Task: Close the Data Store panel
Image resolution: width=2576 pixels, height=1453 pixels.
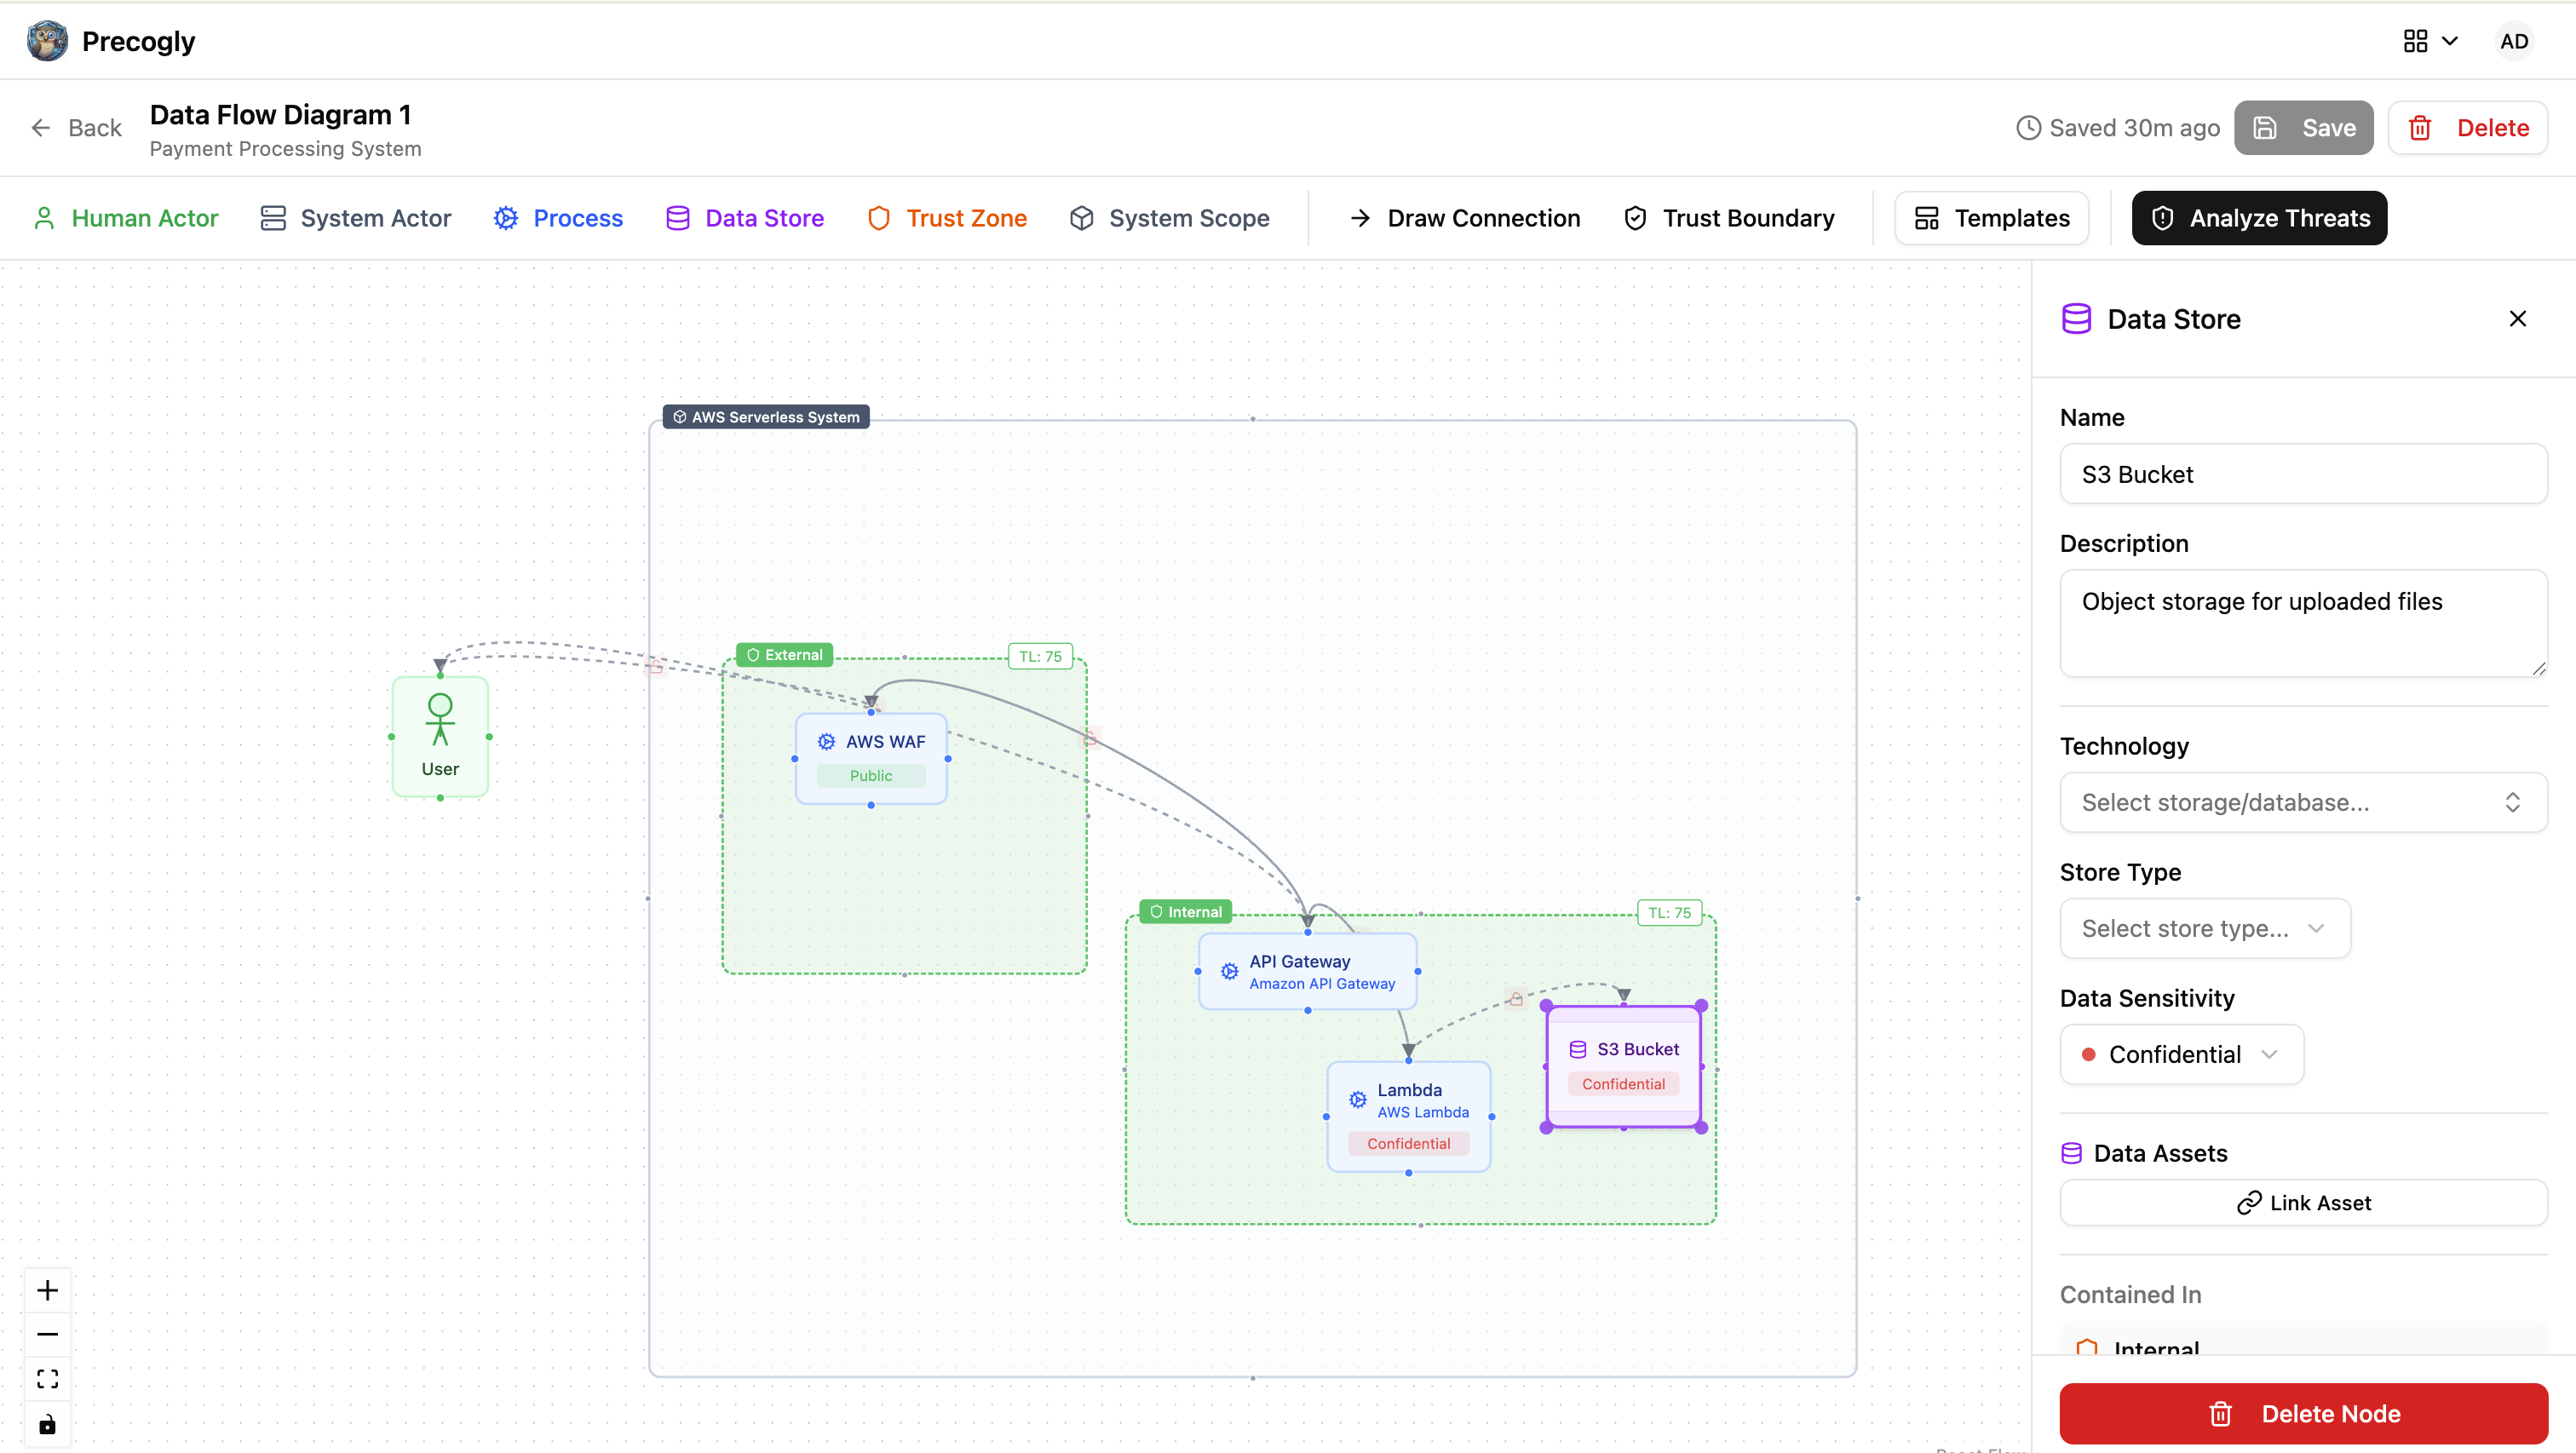Action: click(x=2517, y=319)
